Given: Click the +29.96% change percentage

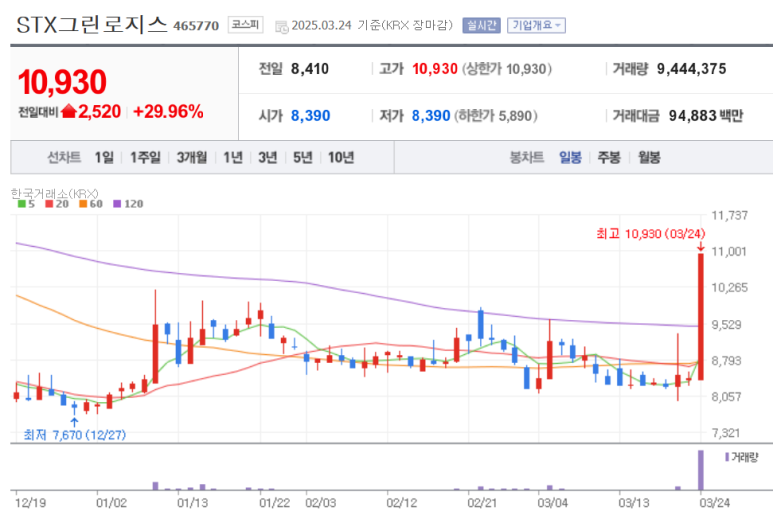Looking at the screenshot, I should tap(168, 111).
